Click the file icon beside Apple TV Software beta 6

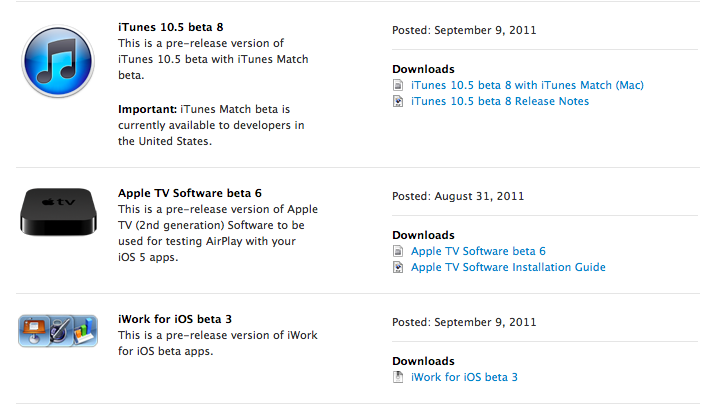pos(399,252)
